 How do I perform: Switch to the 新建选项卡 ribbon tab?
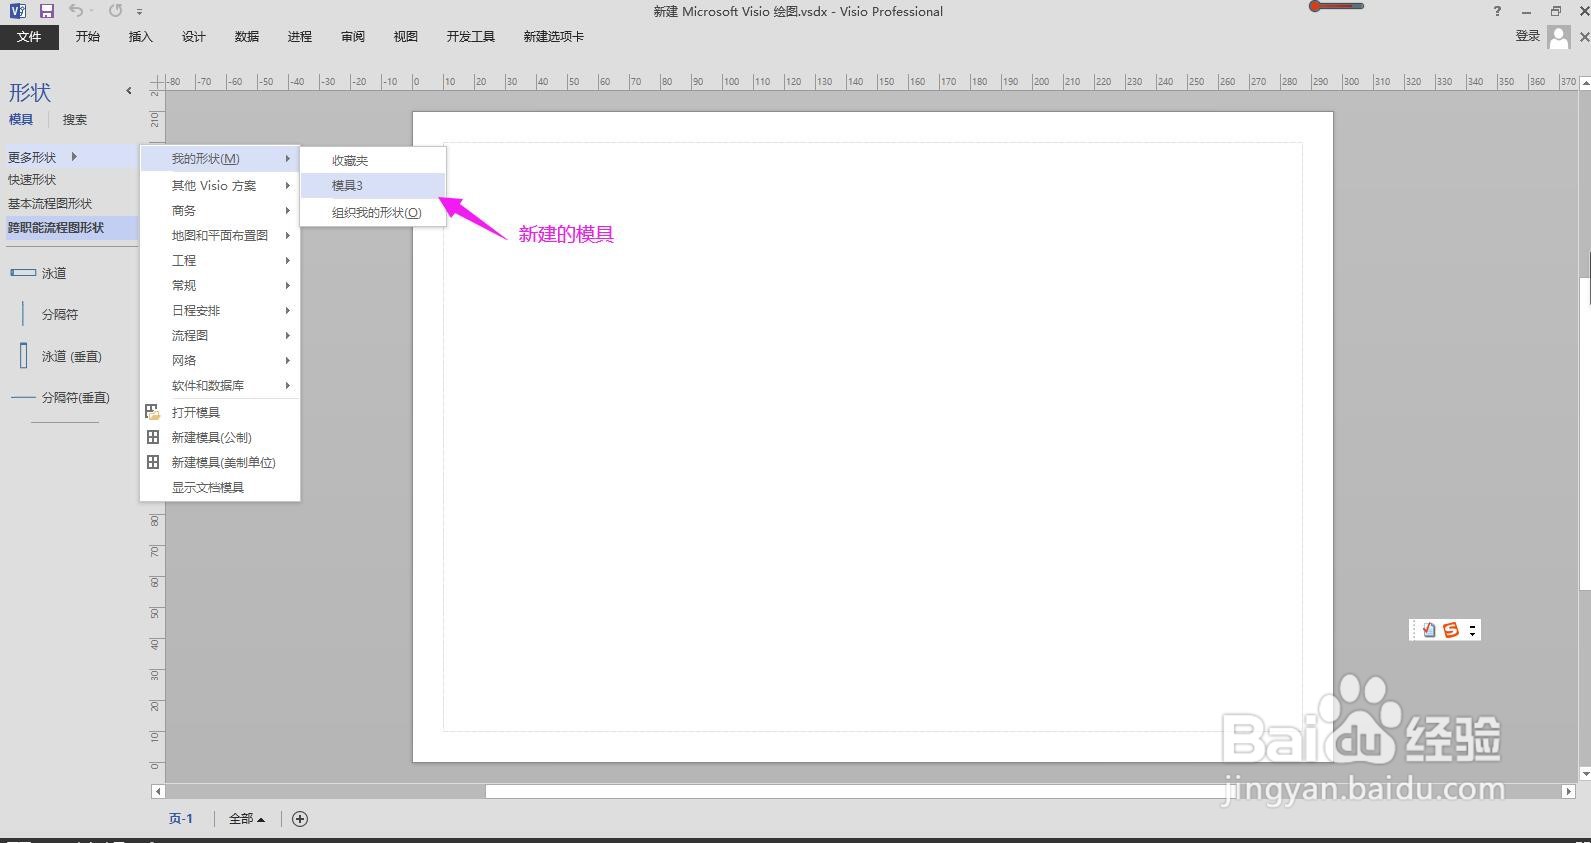[554, 37]
